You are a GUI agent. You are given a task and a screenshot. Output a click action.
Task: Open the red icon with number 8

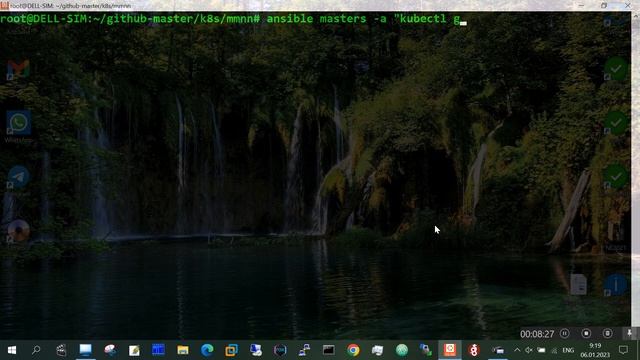[x=474, y=350]
